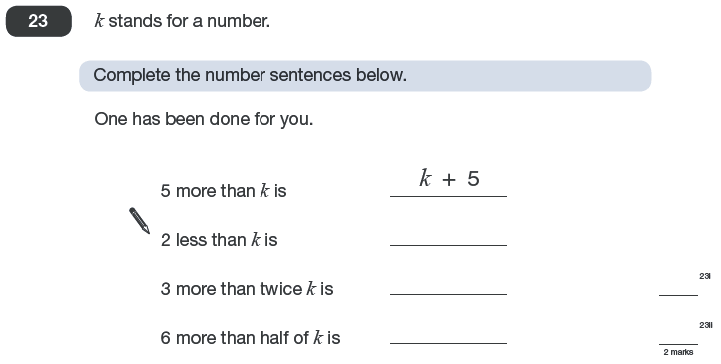The width and height of the screenshot is (721, 364).
Task: Click the sentence '2 less than k is'
Action: pyautogui.click(x=219, y=239)
